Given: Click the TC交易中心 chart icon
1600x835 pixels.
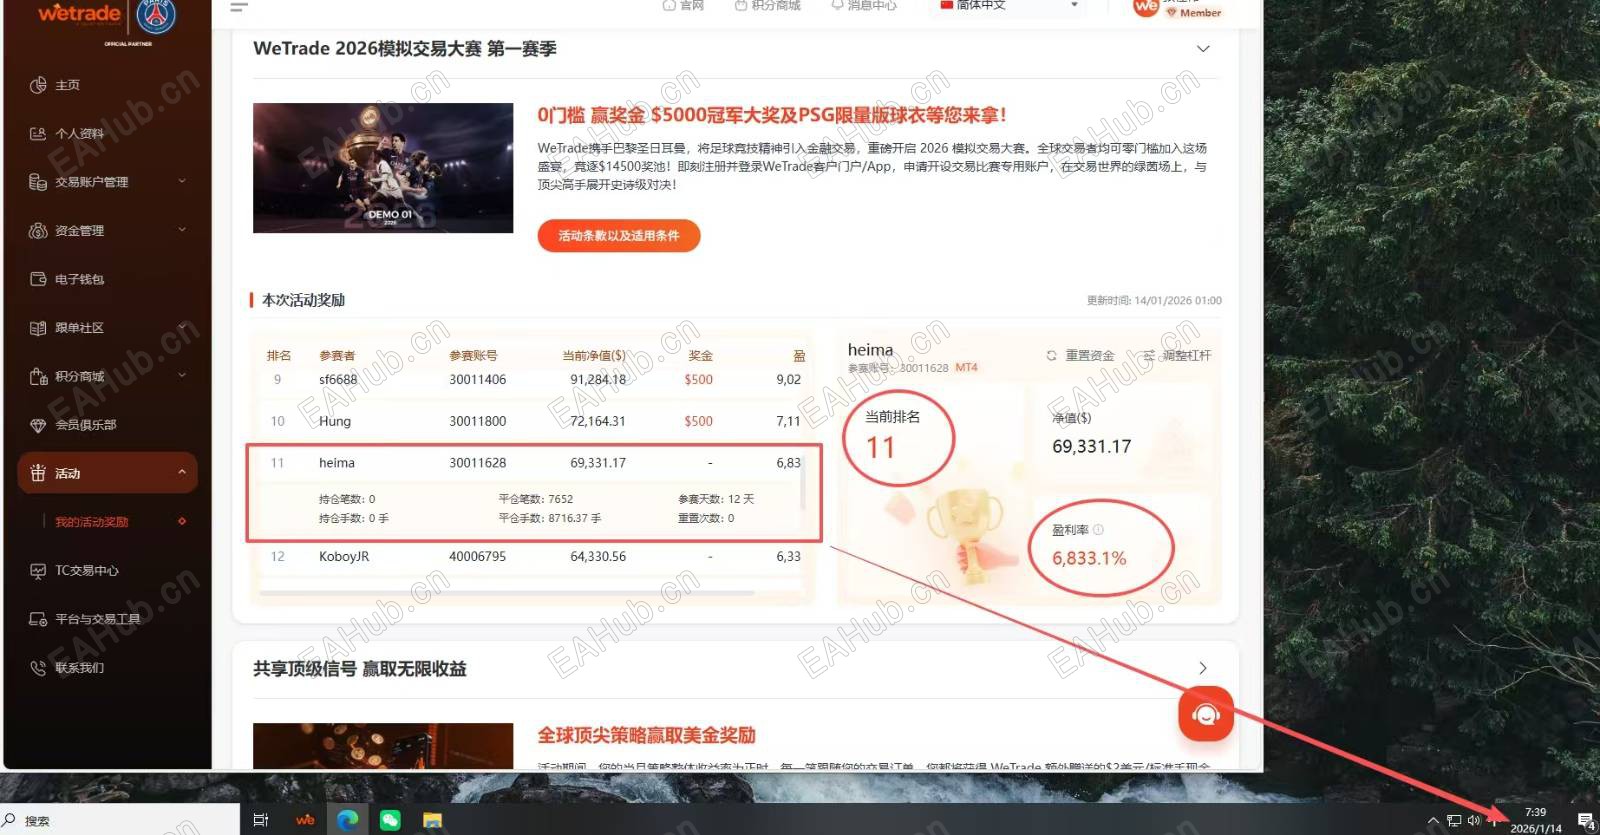Looking at the screenshot, I should (x=38, y=571).
